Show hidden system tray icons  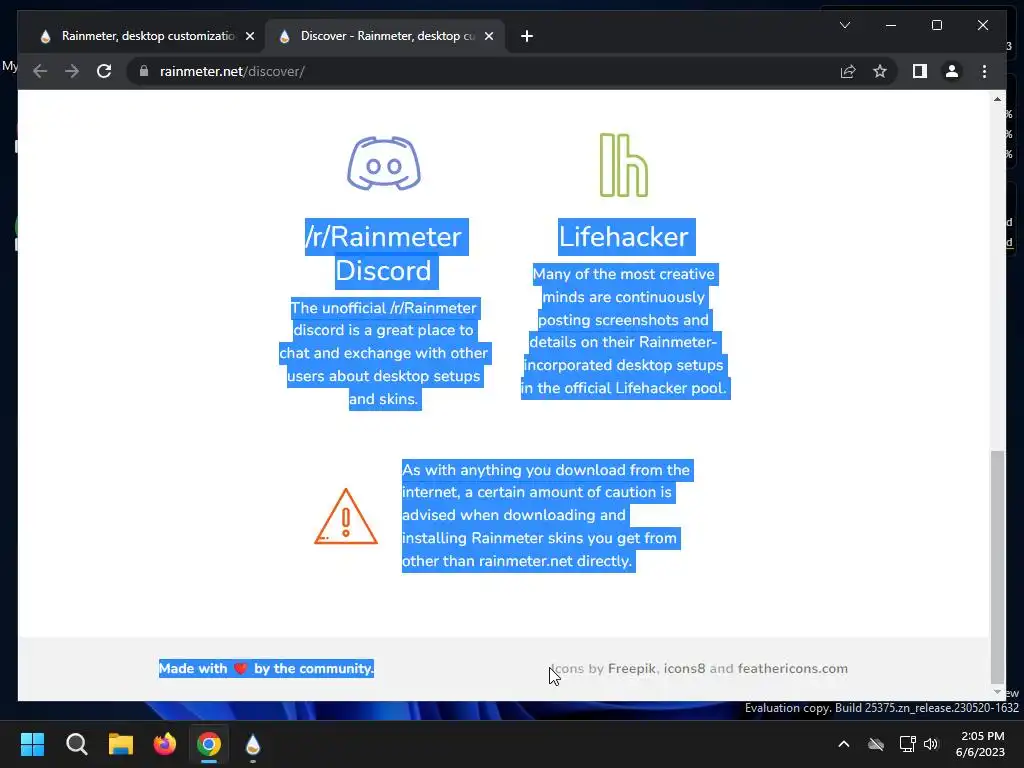coord(844,744)
